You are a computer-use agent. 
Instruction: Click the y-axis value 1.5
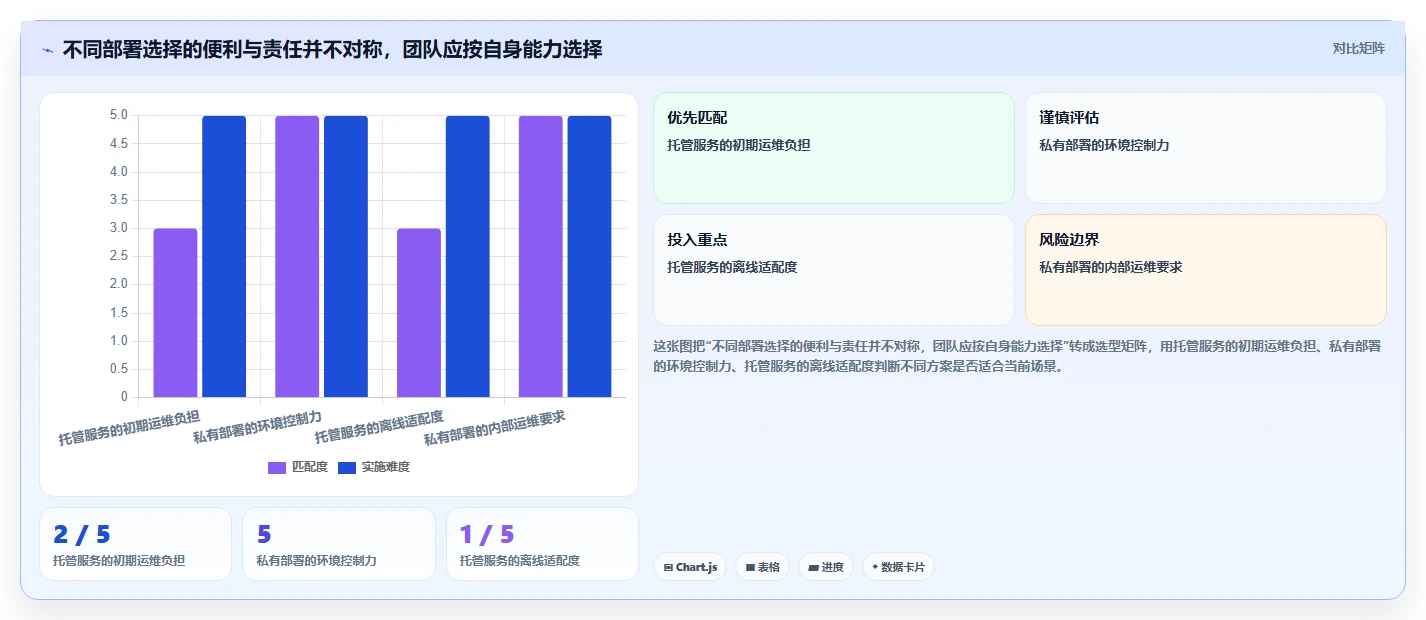(119, 313)
